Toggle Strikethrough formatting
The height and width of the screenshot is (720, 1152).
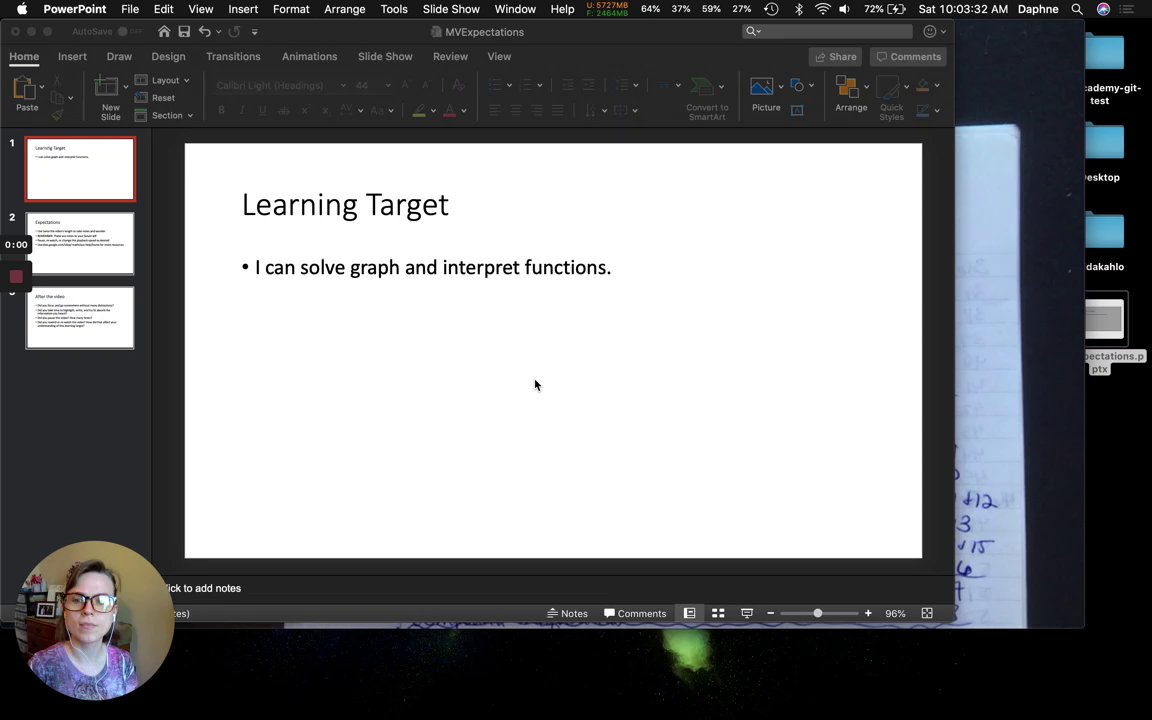point(284,110)
